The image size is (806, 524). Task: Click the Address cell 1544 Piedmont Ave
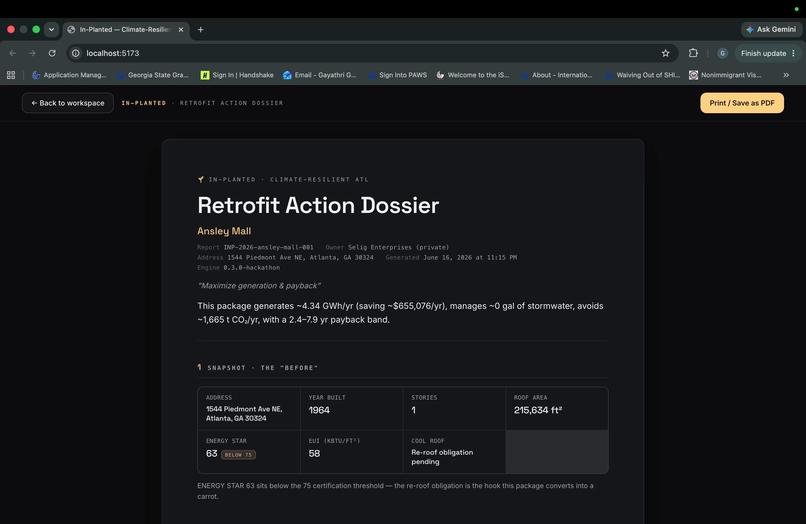(249, 408)
